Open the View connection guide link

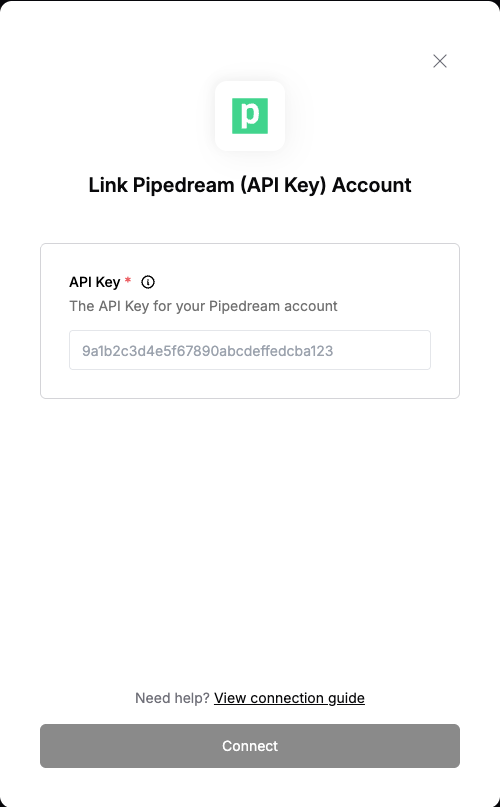[x=289, y=698]
